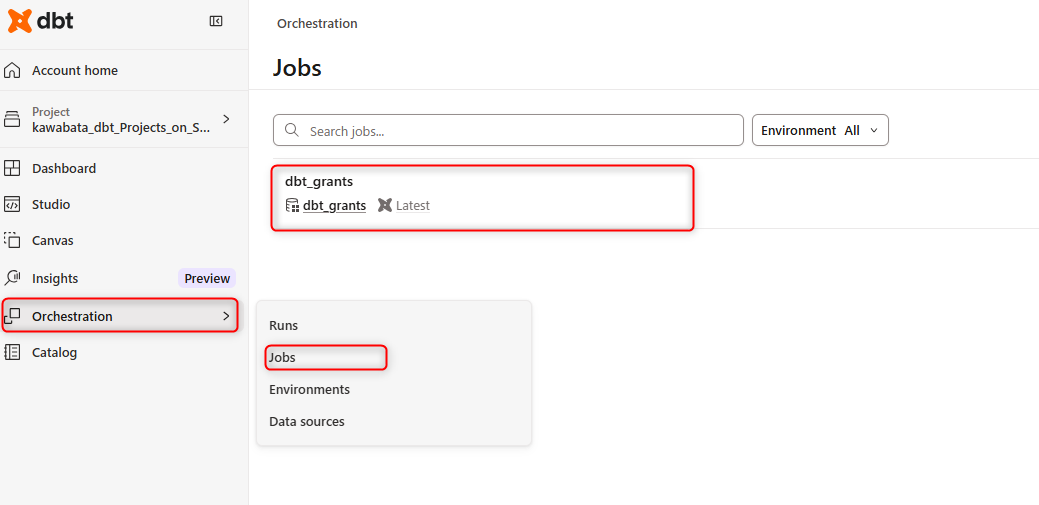Collapse the sidebar with the panel icon
1039x505 pixels.
point(216,21)
